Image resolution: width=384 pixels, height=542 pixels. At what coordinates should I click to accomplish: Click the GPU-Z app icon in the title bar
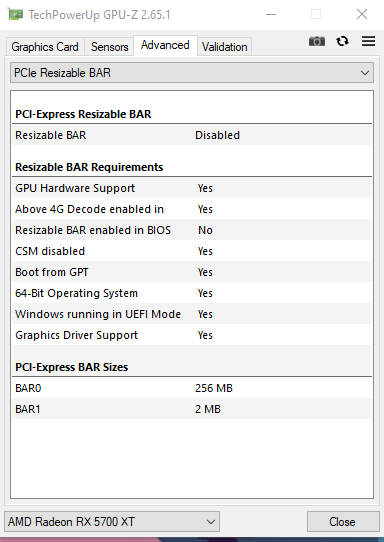16,15
